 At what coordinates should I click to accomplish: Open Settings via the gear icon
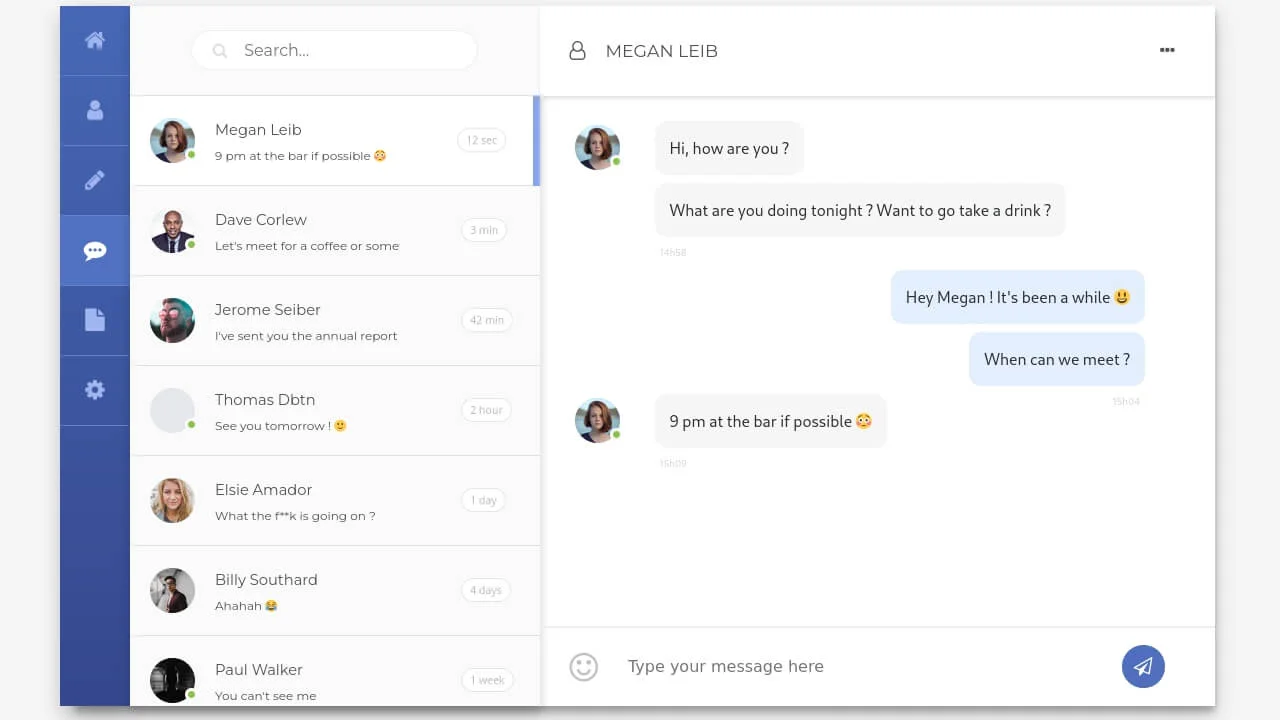(95, 390)
